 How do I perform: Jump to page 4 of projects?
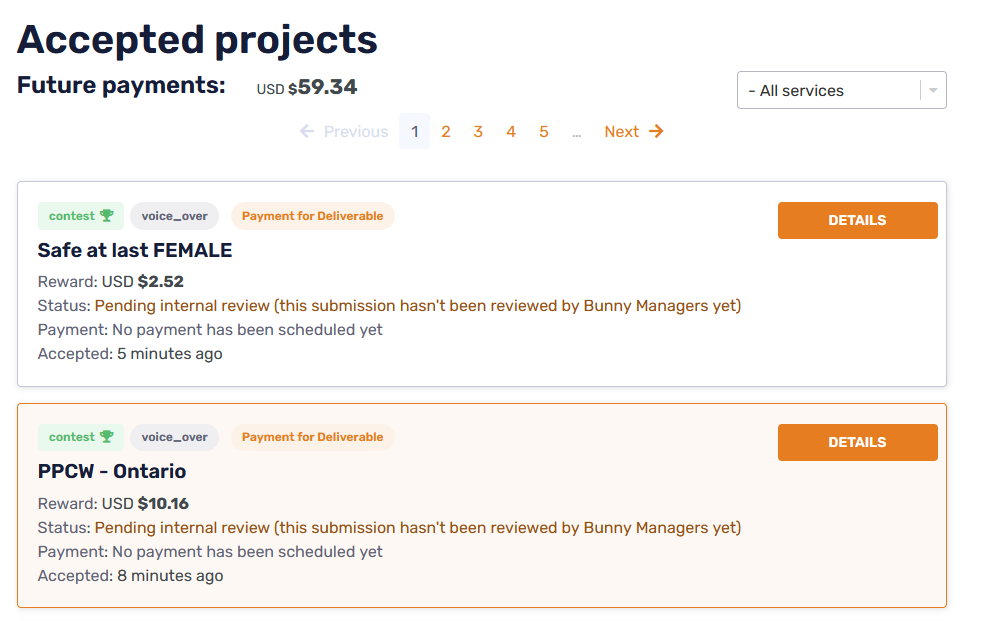pos(511,132)
